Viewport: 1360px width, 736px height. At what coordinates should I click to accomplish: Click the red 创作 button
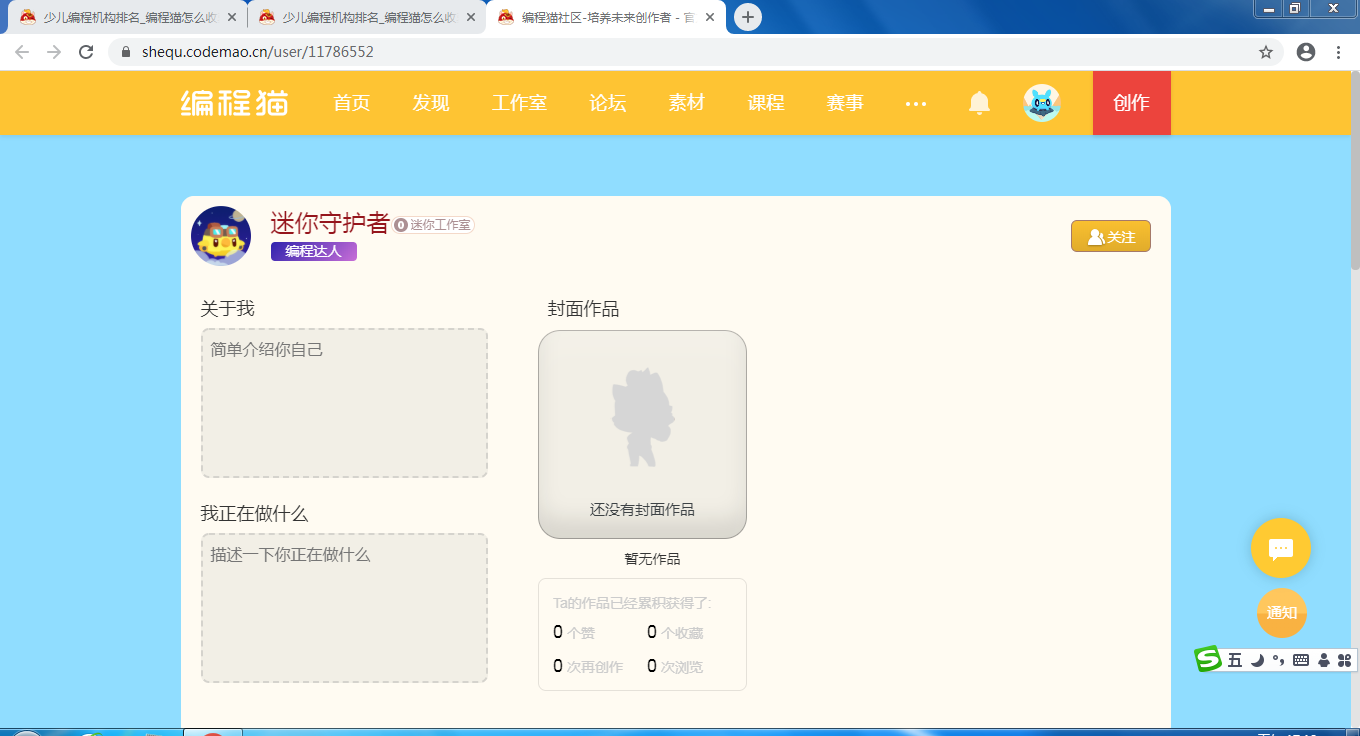tap(1132, 103)
